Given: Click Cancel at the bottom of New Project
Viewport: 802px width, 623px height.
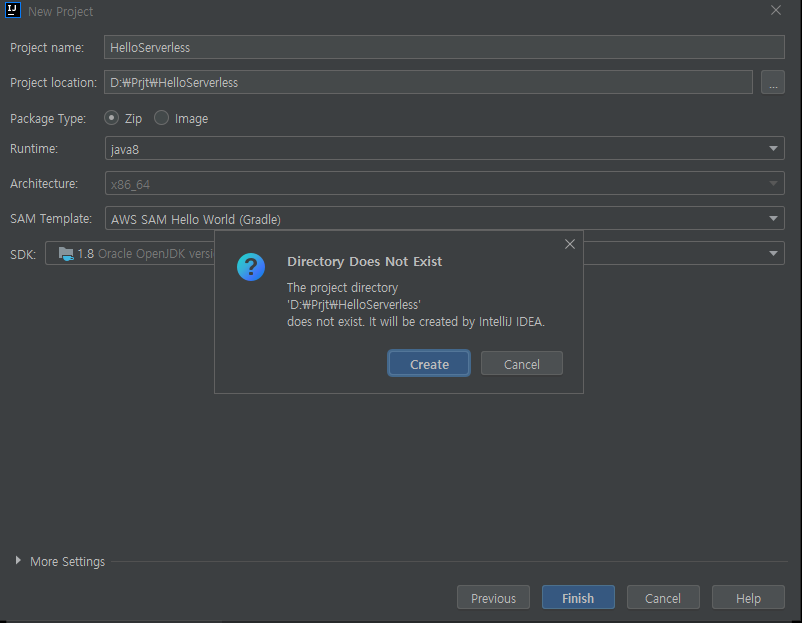Looking at the screenshot, I should coord(663,597).
